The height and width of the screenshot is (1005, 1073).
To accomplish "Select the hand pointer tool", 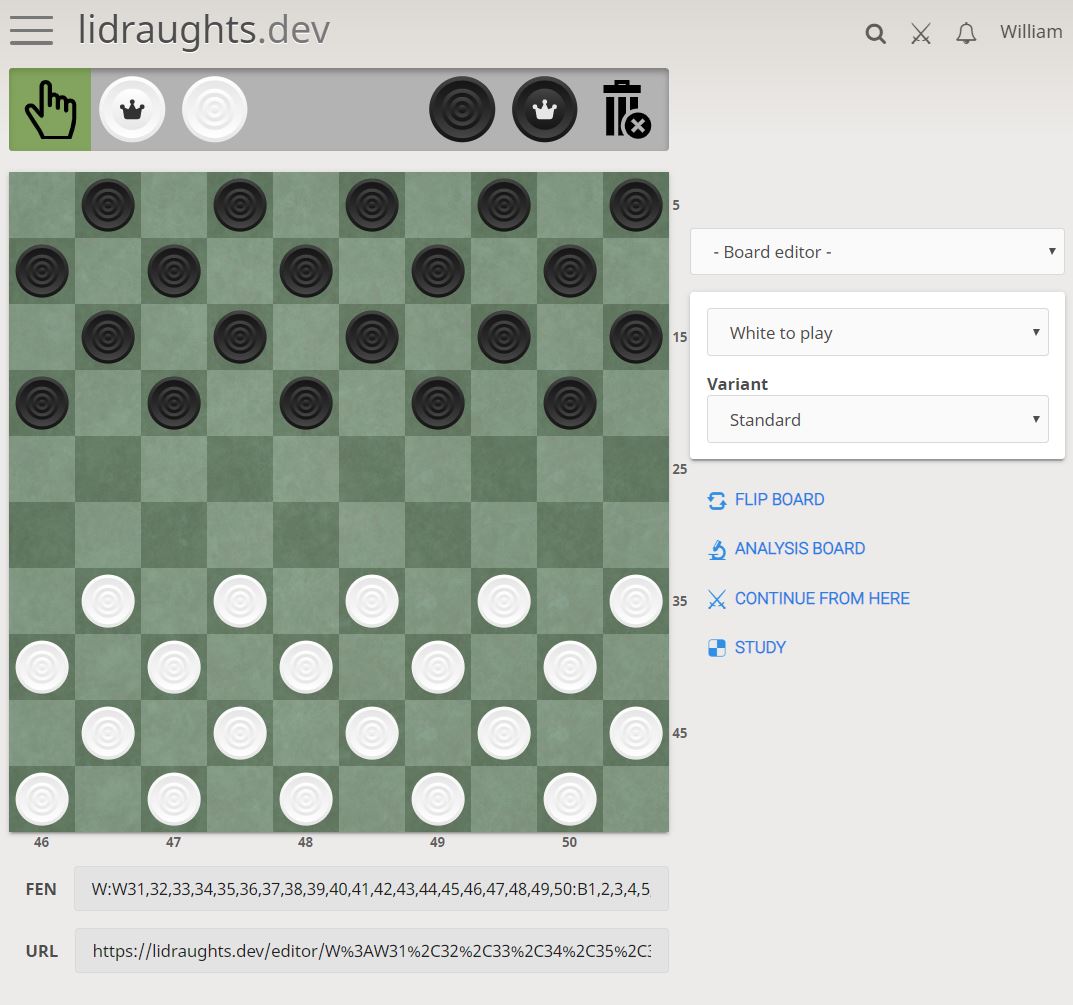I will tap(50, 109).
